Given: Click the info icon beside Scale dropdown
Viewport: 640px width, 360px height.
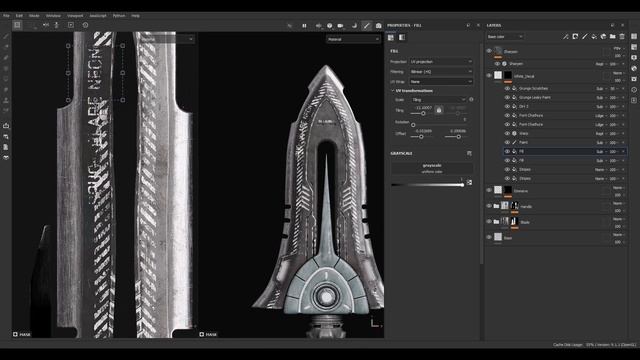Looking at the screenshot, I should pos(471,100).
